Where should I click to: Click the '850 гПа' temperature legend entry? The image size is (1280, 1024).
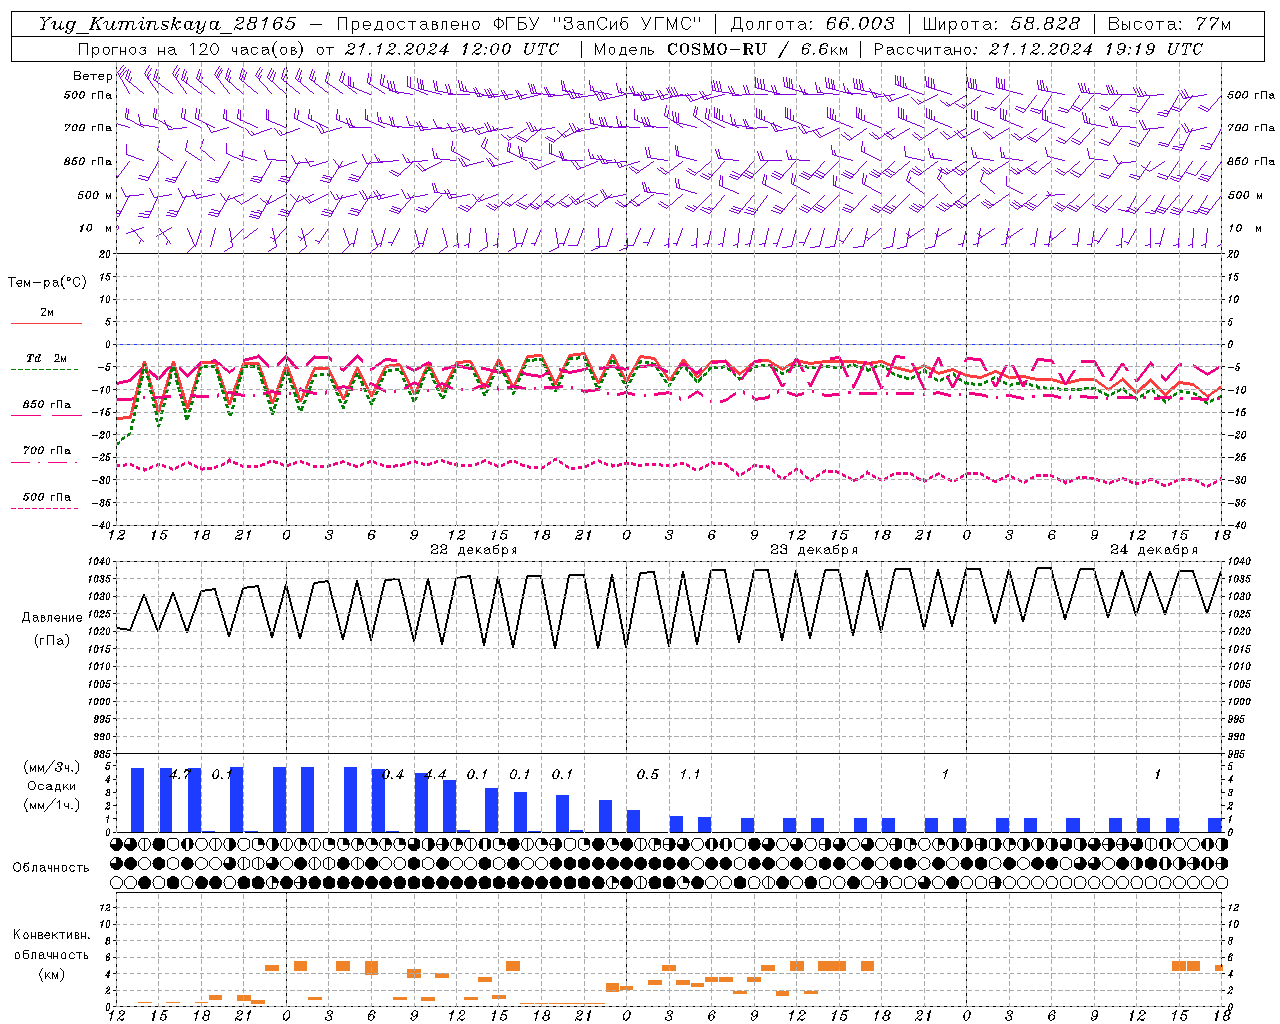pyautogui.click(x=47, y=405)
